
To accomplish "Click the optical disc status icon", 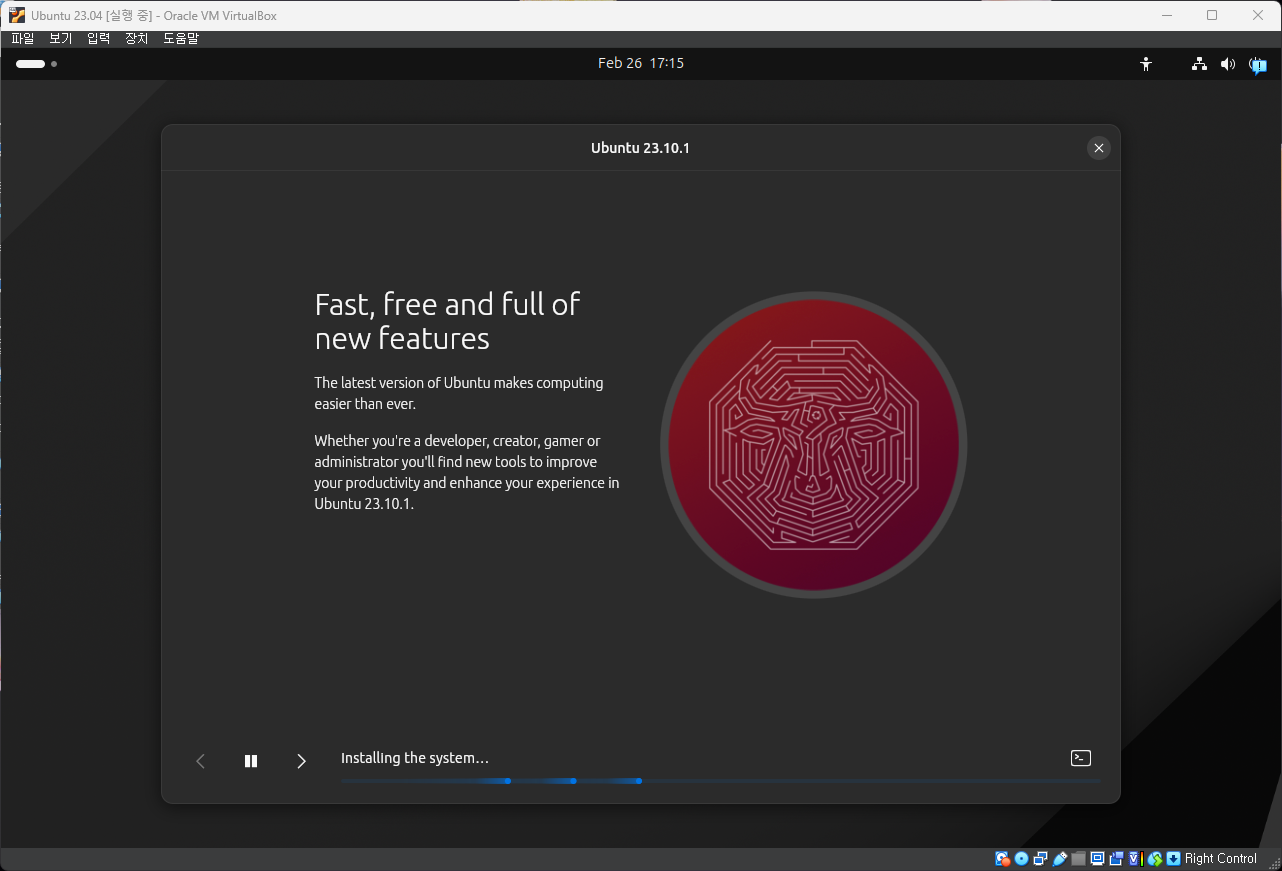I will tap(1021, 858).
